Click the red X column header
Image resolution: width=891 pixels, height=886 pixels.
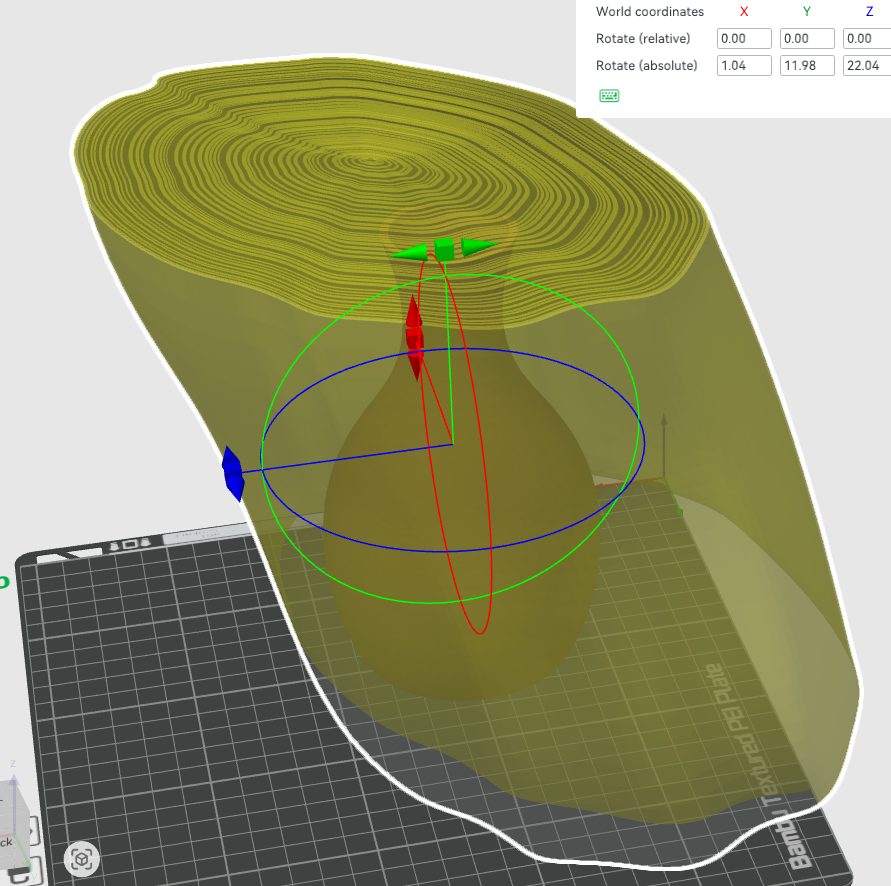(744, 11)
